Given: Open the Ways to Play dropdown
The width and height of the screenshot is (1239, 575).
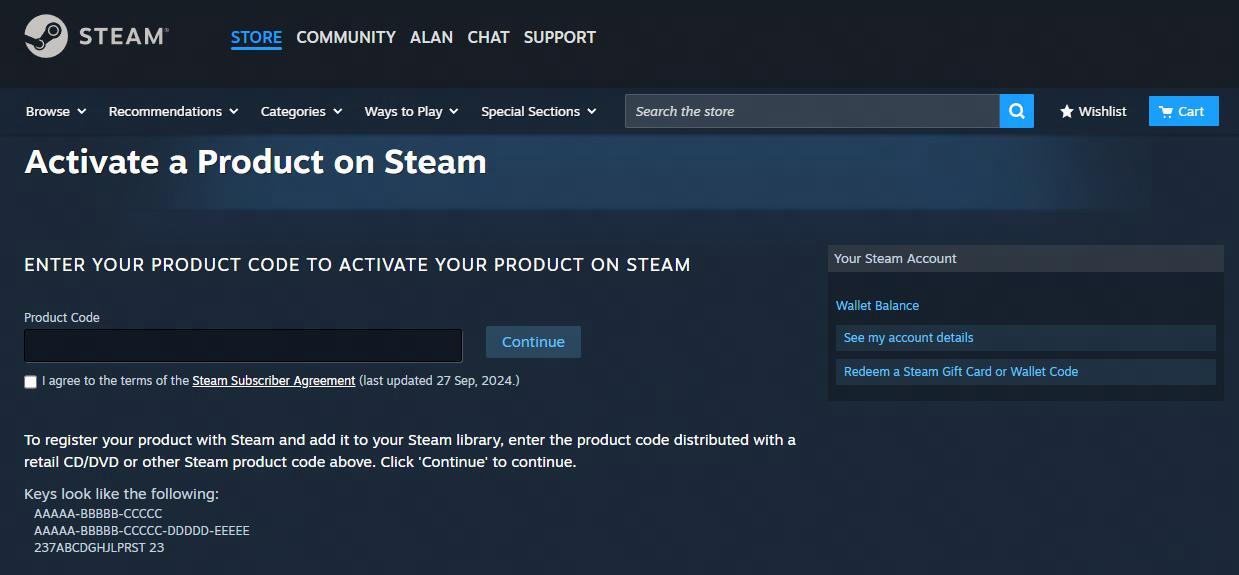Looking at the screenshot, I should tap(411, 111).
